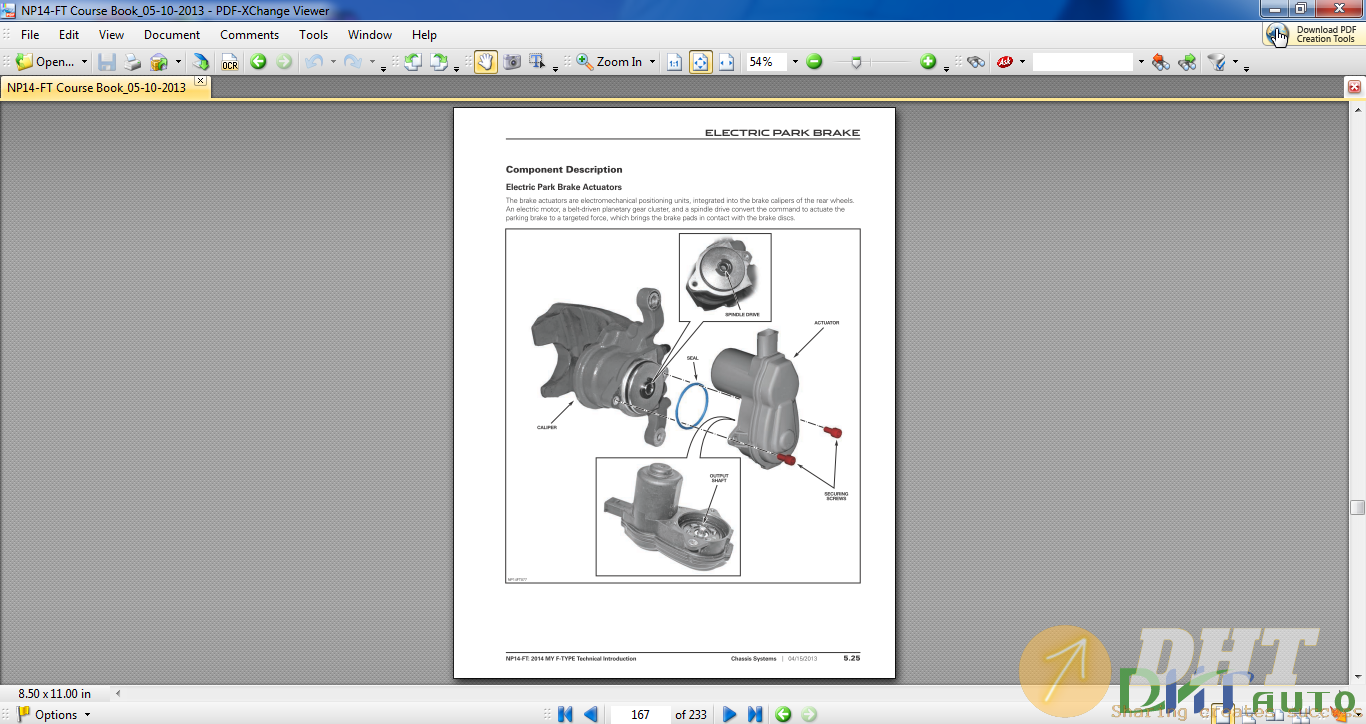Open the Tools menu
The image size is (1366, 724).
(x=314, y=34)
